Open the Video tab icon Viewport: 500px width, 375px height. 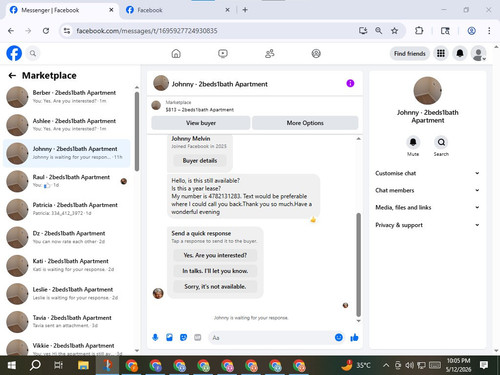coord(223,53)
